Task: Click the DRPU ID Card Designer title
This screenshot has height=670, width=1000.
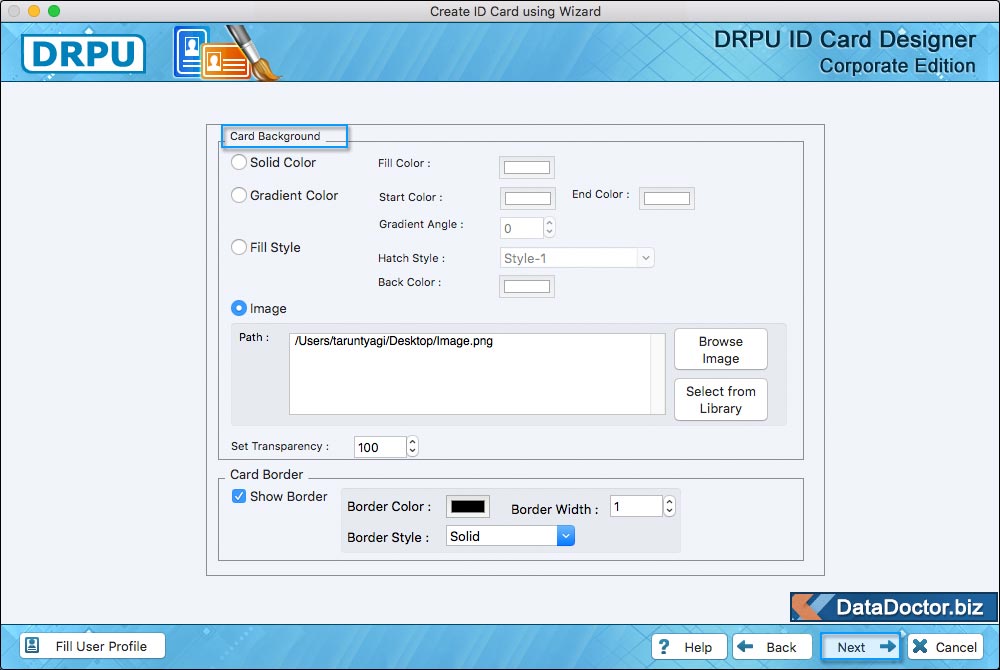Action: coord(844,39)
